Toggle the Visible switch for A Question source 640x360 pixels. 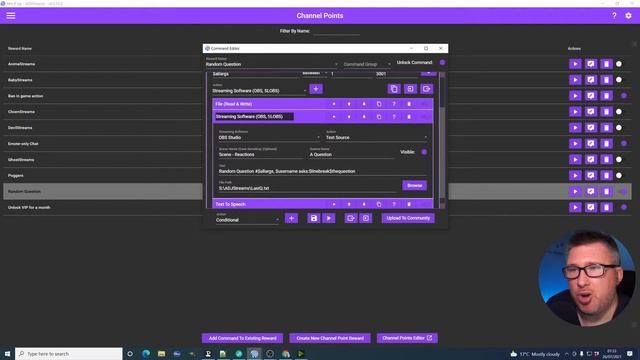[424, 152]
